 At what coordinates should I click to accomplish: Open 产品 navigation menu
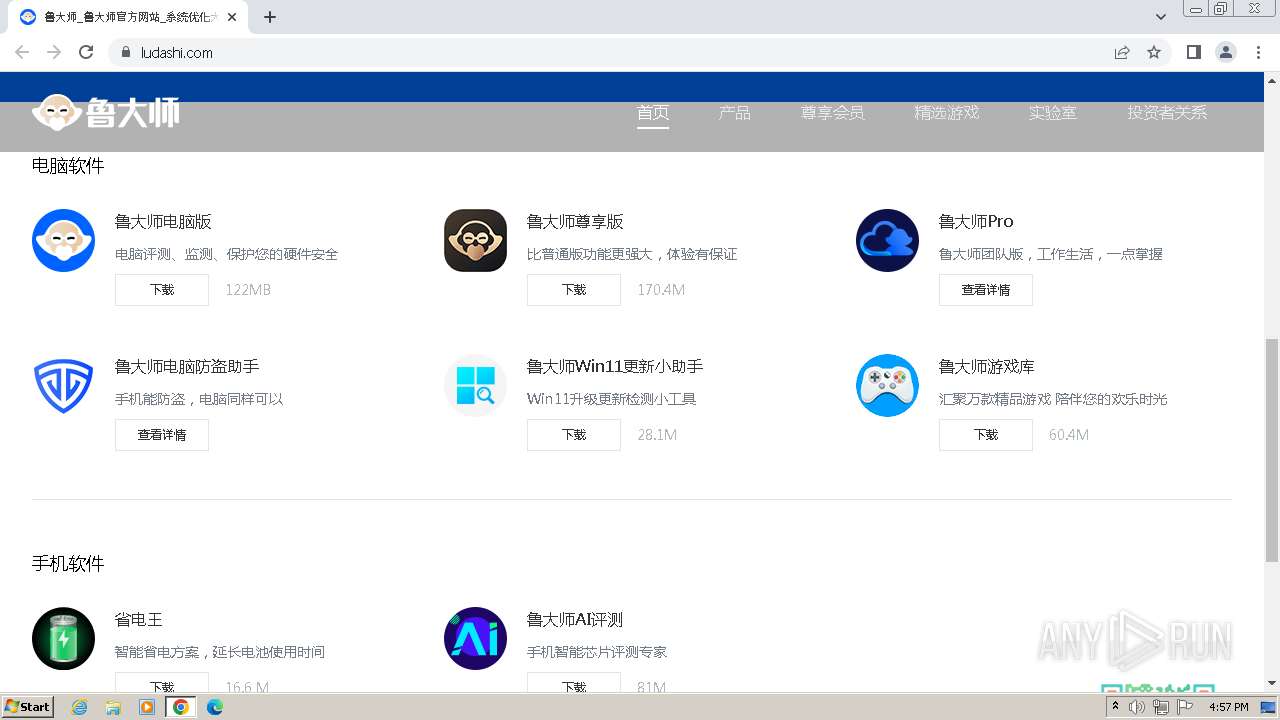(x=734, y=113)
